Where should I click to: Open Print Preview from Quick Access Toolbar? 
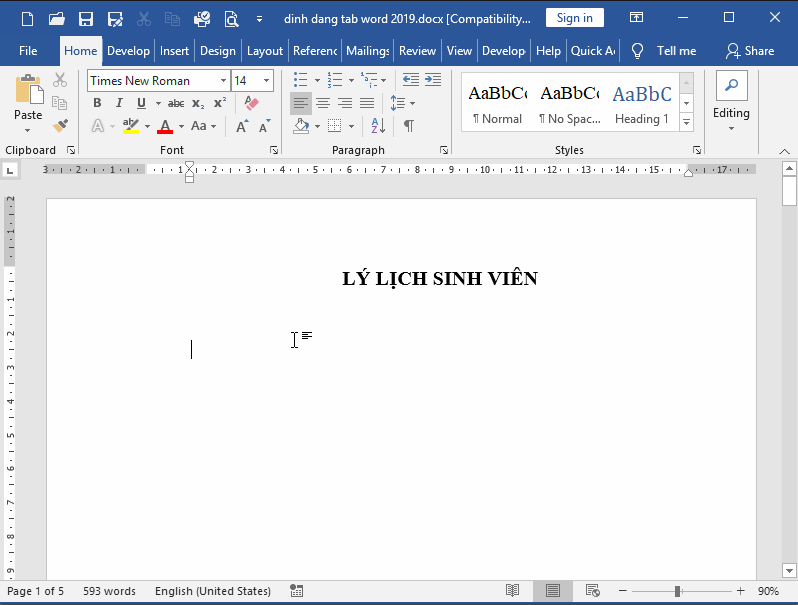click(231, 18)
